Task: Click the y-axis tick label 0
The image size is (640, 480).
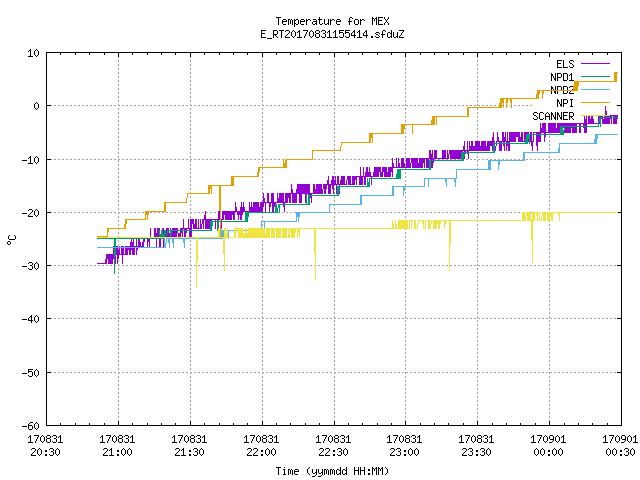Action: pyautogui.click(x=36, y=106)
